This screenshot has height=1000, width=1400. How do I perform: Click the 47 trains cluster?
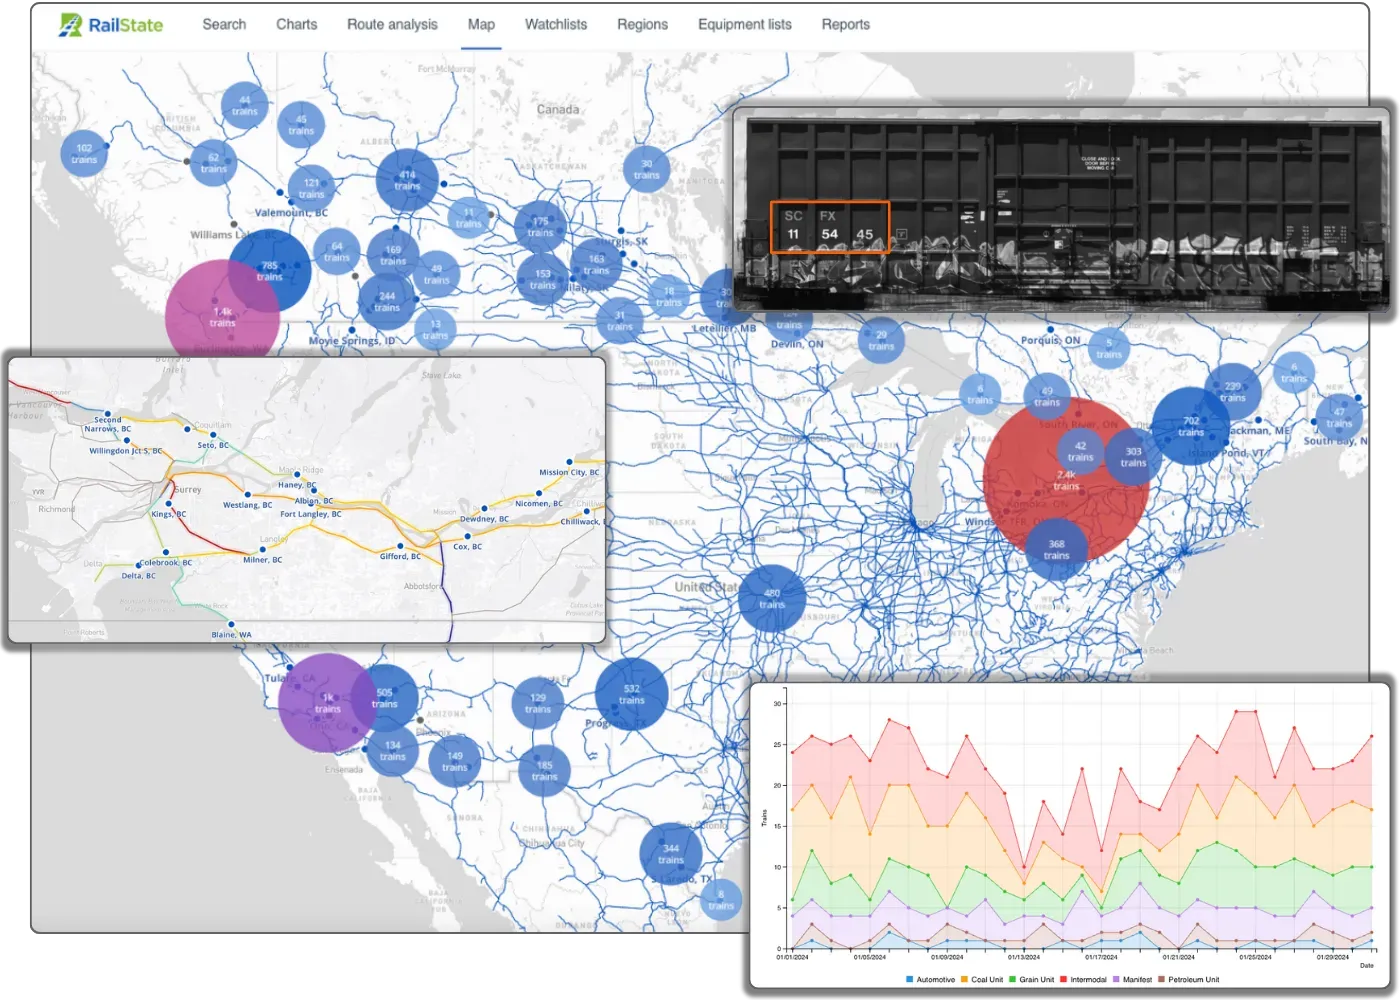pos(1339,417)
